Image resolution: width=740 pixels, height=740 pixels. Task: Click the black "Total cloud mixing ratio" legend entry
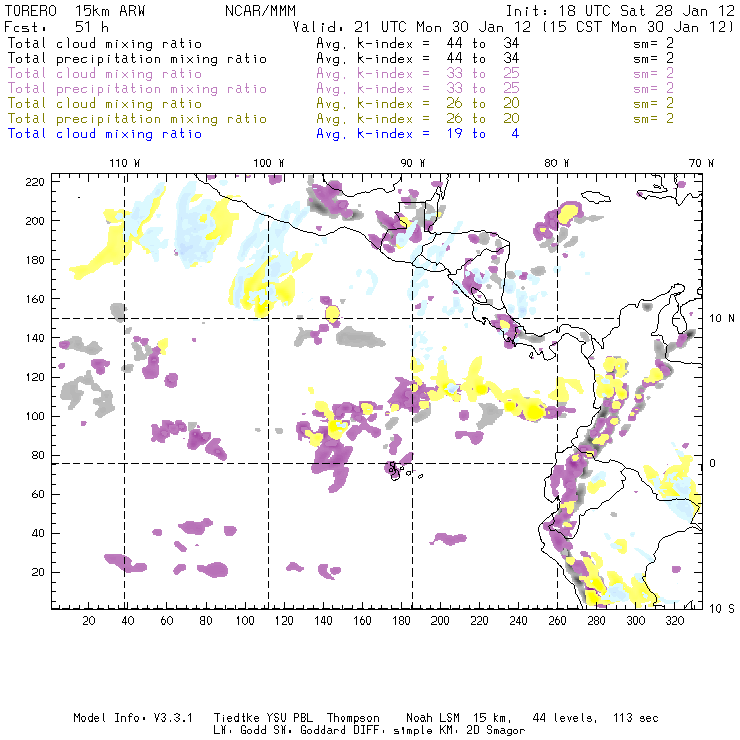(105, 43)
